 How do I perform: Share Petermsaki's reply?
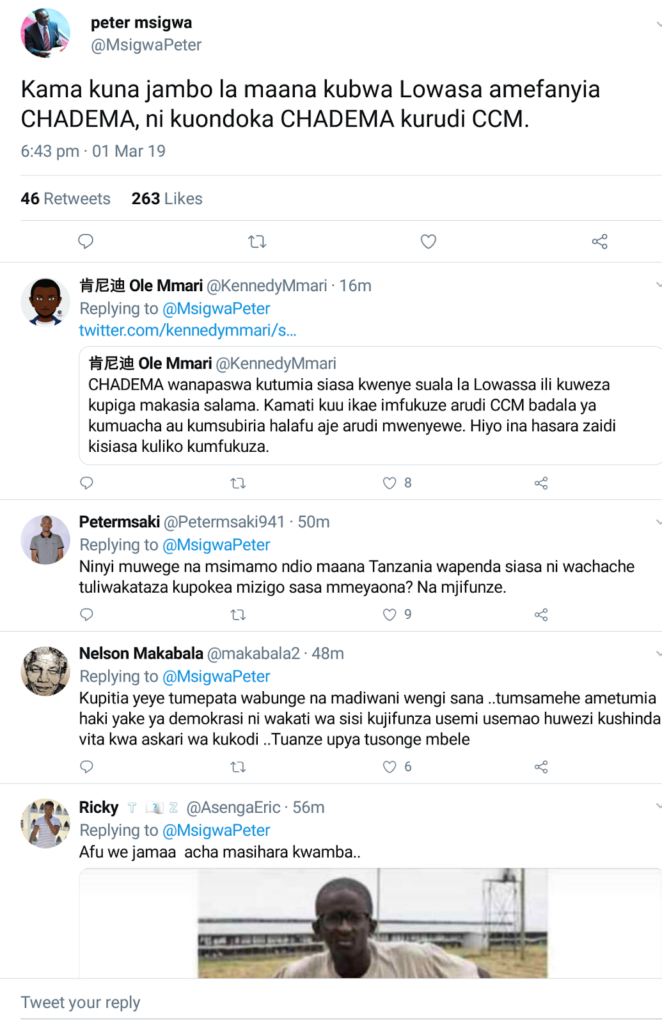click(x=541, y=615)
